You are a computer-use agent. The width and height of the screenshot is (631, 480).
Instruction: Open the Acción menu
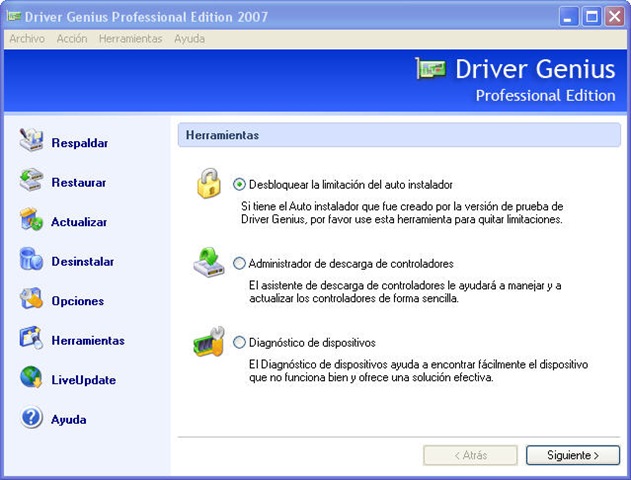tap(72, 39)
